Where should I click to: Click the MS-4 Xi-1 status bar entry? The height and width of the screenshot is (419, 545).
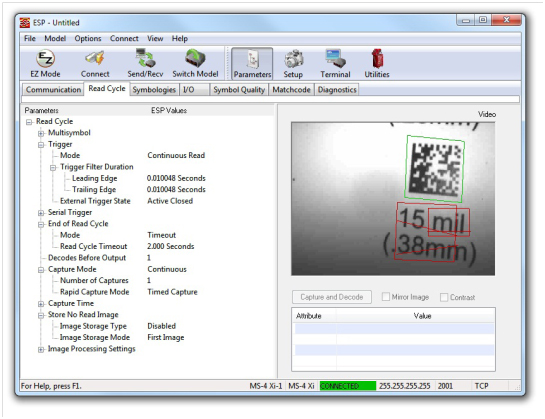(x=266, y=386)
